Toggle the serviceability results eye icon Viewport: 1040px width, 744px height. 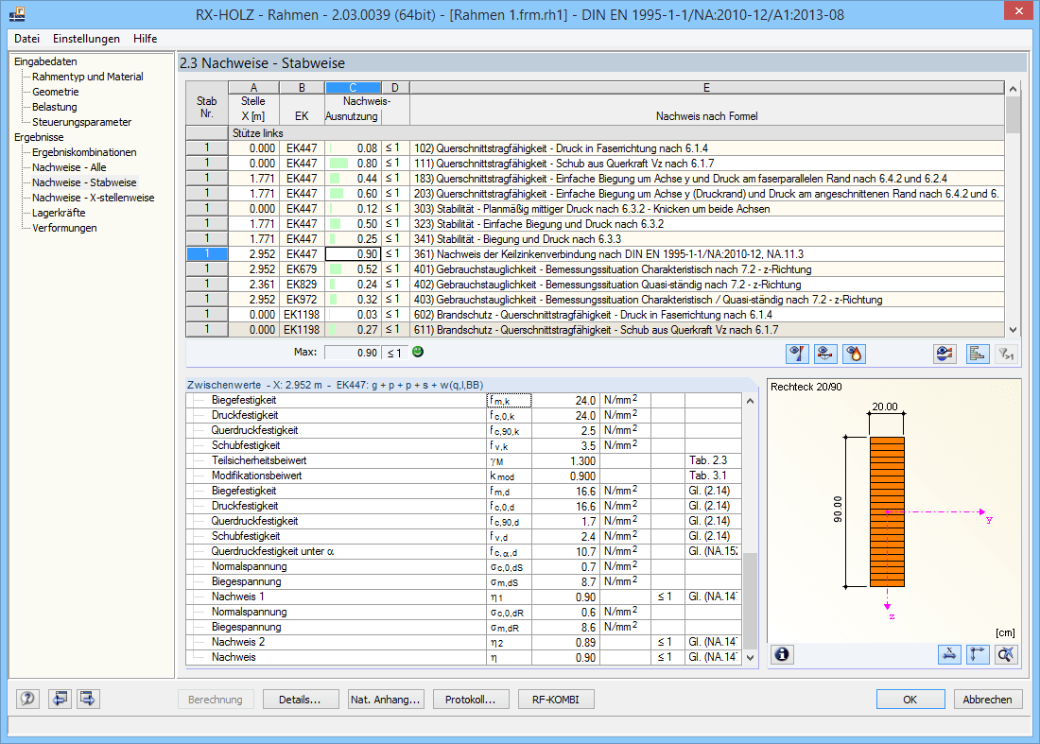(x=825, y=354)
